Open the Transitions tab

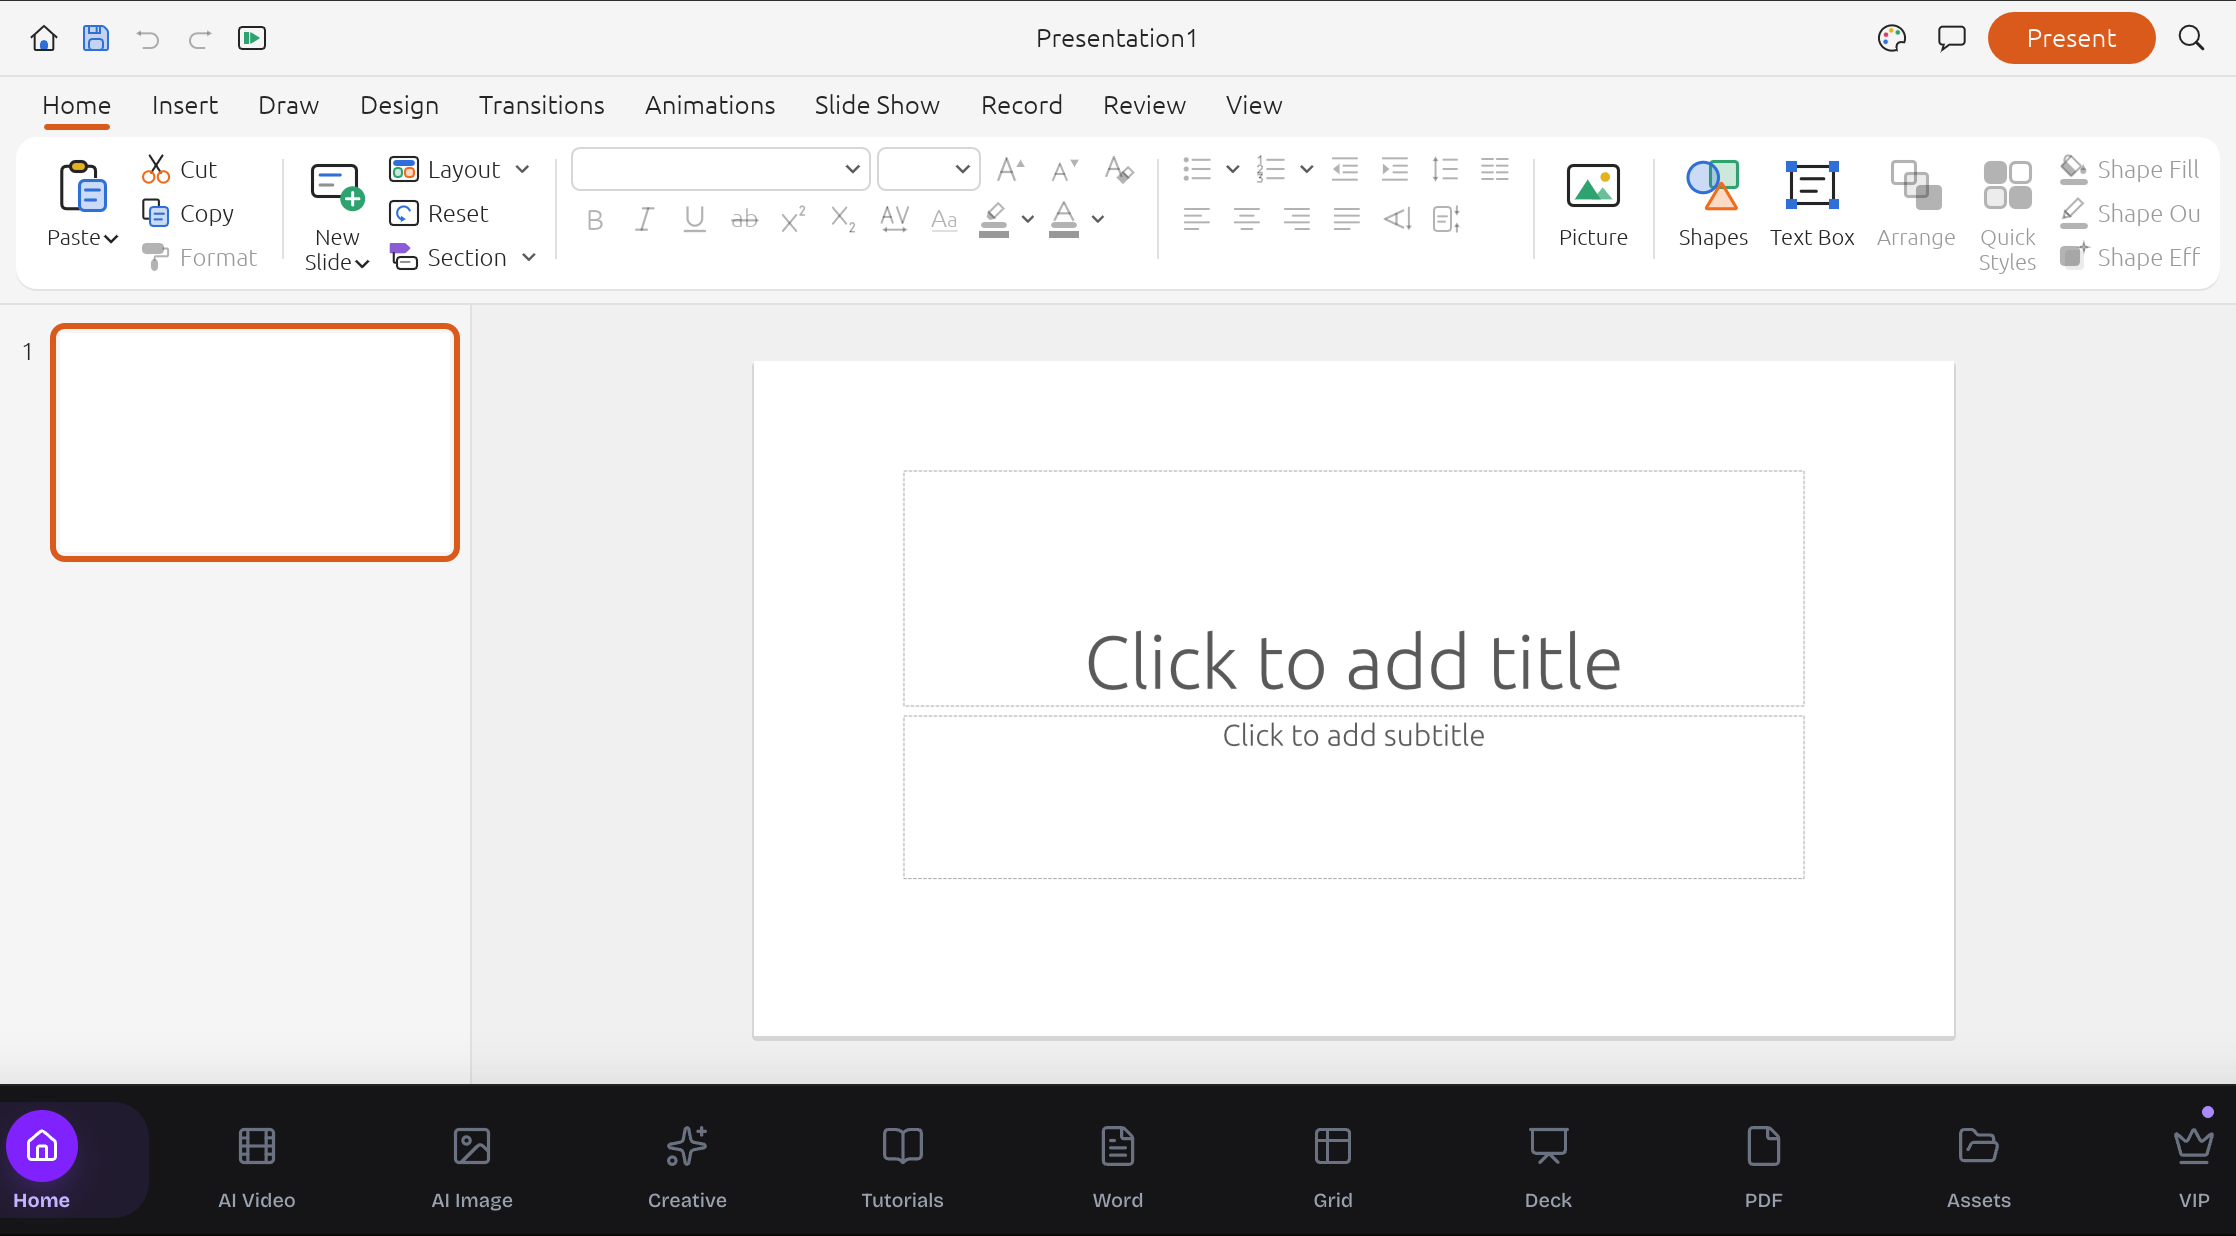click(x=541, y=105)
